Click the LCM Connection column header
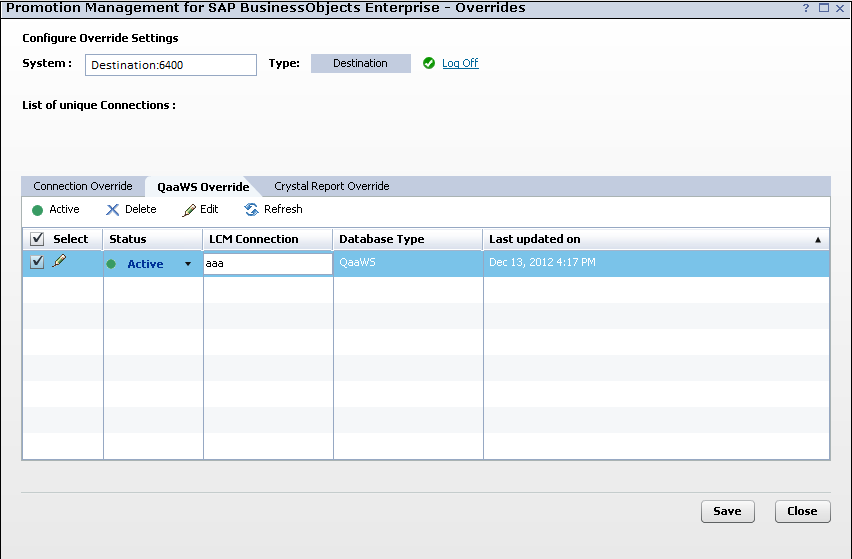Viewport: 852px width, 559px height. (268, 239)
